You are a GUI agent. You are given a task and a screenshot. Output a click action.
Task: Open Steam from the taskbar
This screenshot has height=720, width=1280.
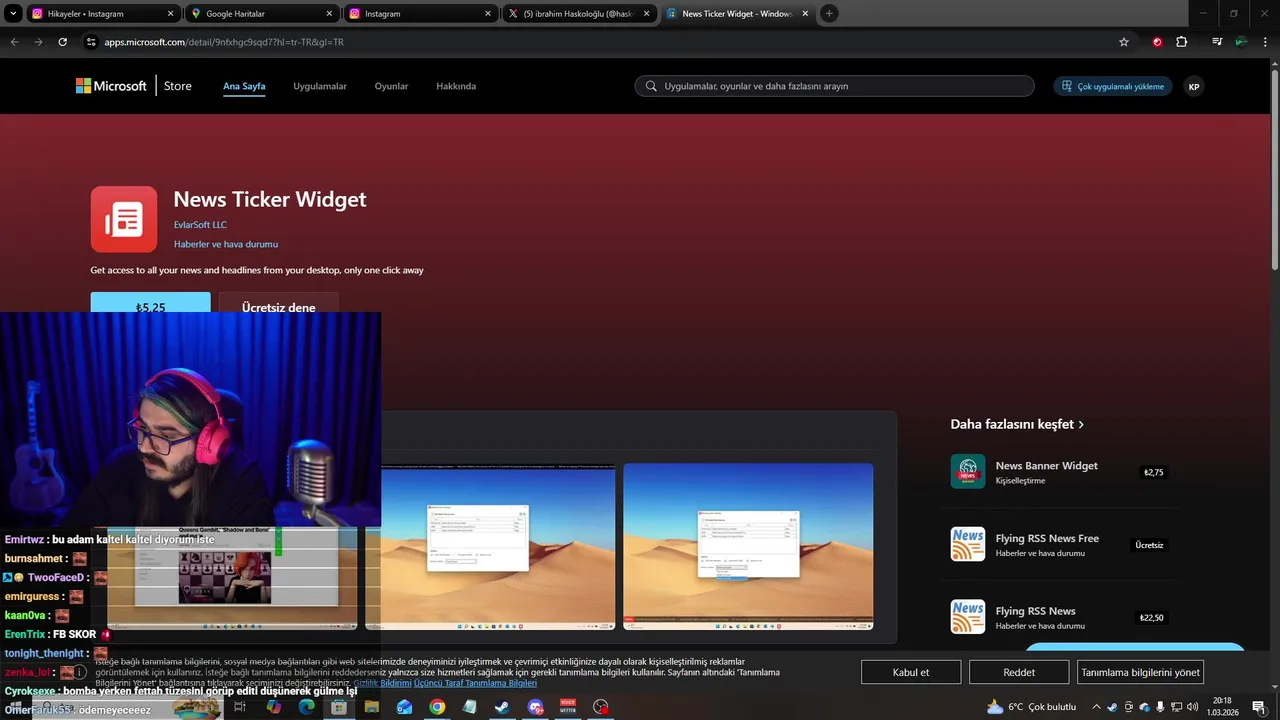tap(502, 707)
